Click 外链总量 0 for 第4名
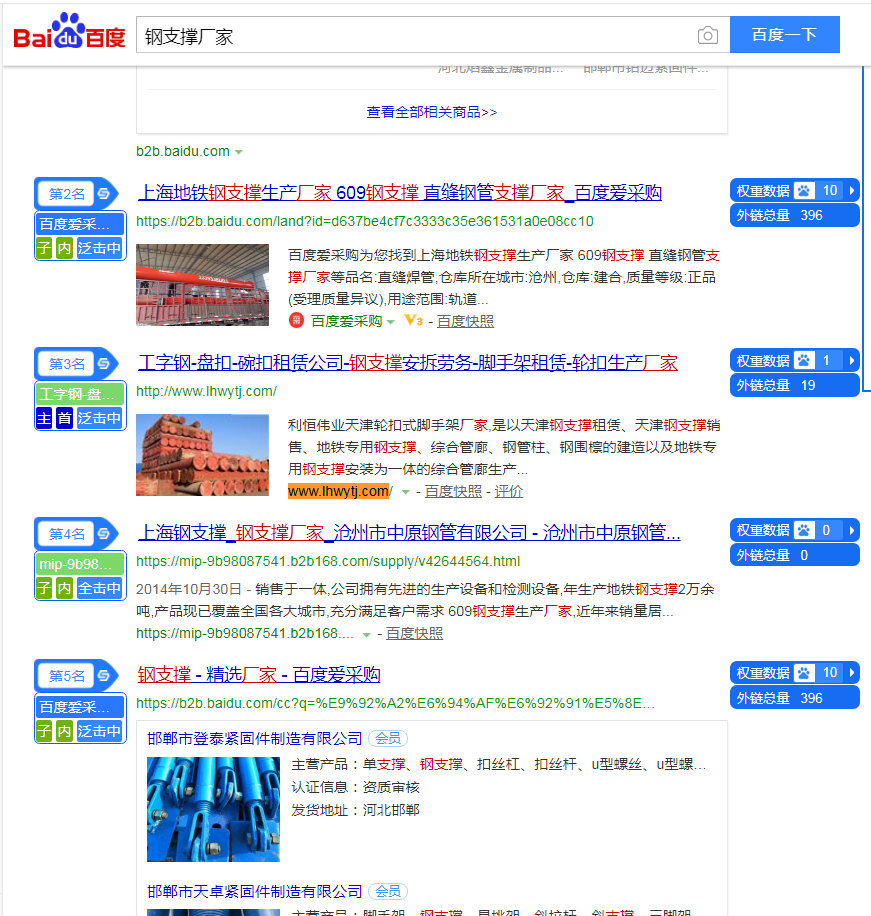 click(x=794, y=555)
